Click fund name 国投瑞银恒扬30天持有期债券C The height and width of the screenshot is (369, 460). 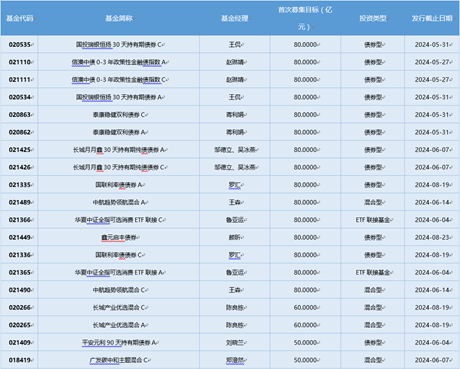(x=119, y=44)
